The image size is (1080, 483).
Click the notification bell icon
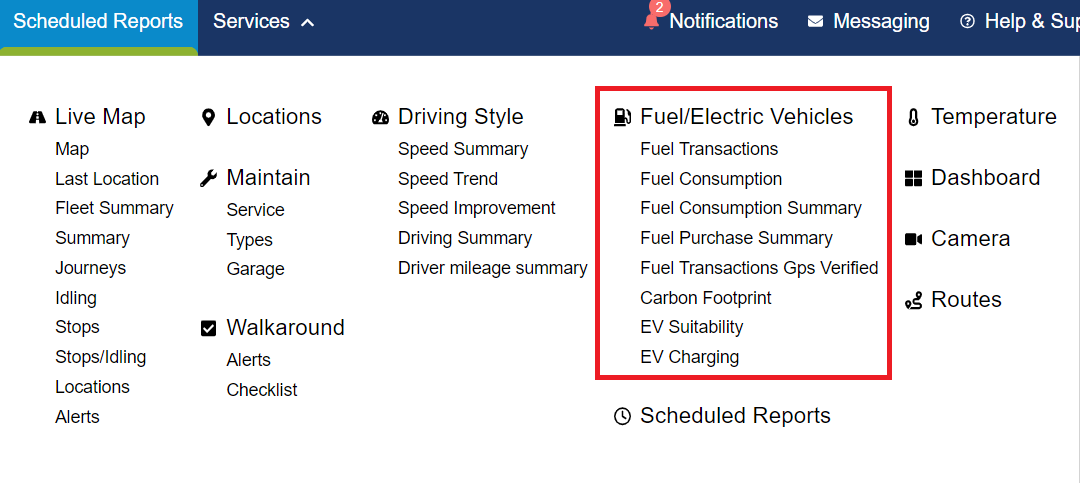[x=650, y=22]
